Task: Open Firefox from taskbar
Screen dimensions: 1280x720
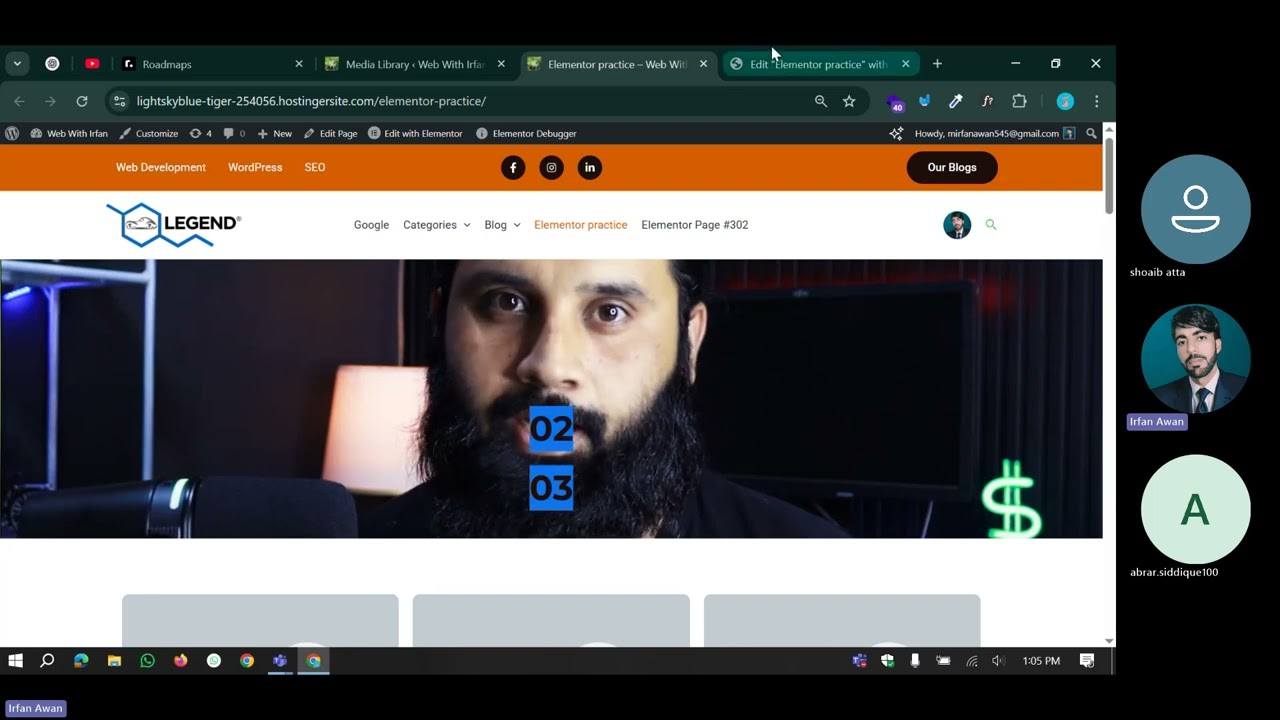Action: click(x=180, y=661)
